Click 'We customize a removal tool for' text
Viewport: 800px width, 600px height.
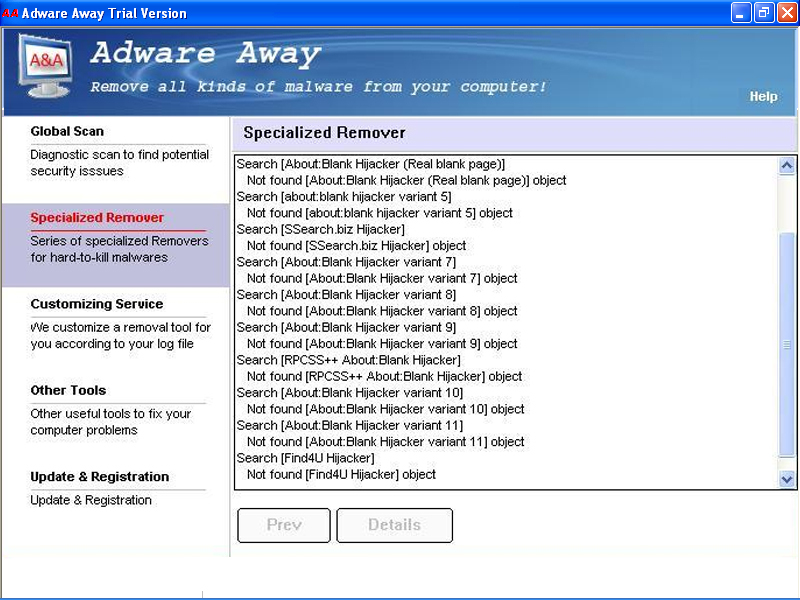[x=120, y=327]
